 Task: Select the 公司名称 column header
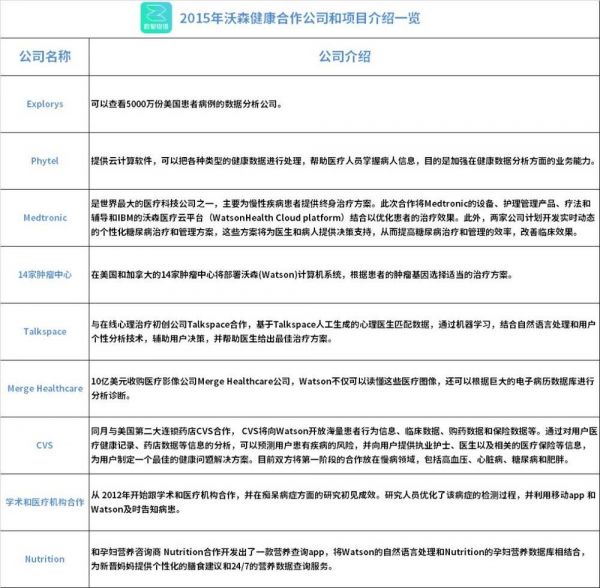pos(44,58)
